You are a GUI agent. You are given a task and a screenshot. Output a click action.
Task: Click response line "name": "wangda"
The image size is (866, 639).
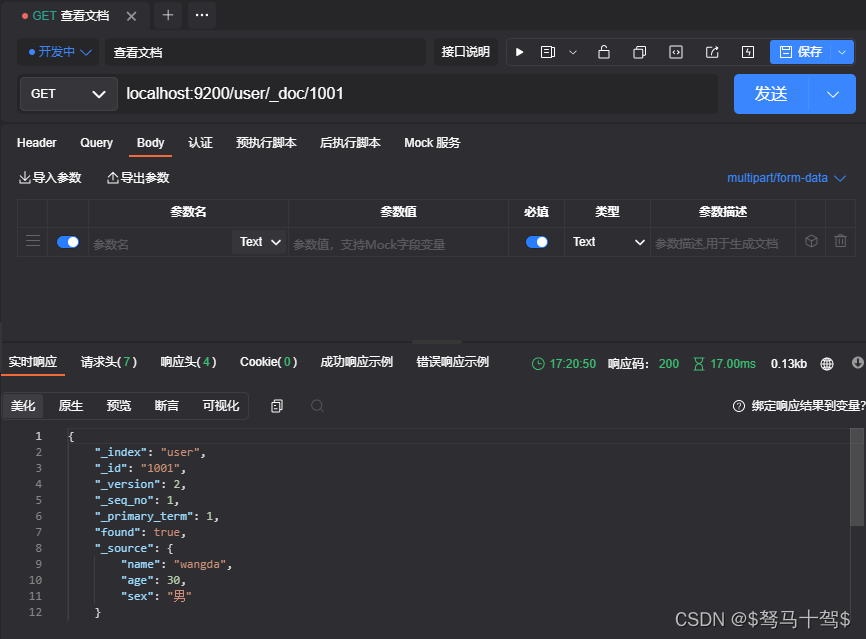(x=177, y=564)
